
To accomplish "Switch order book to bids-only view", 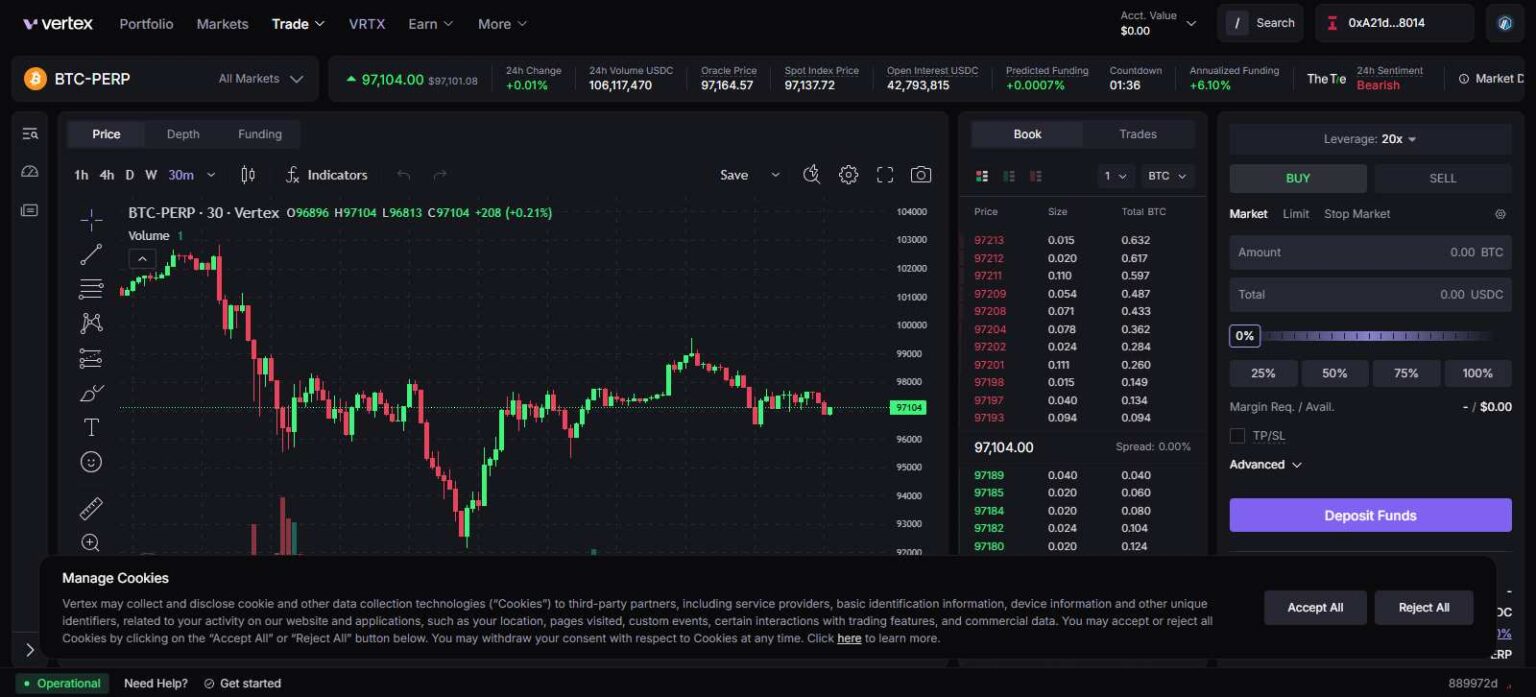I will [x=1009, y=175].
